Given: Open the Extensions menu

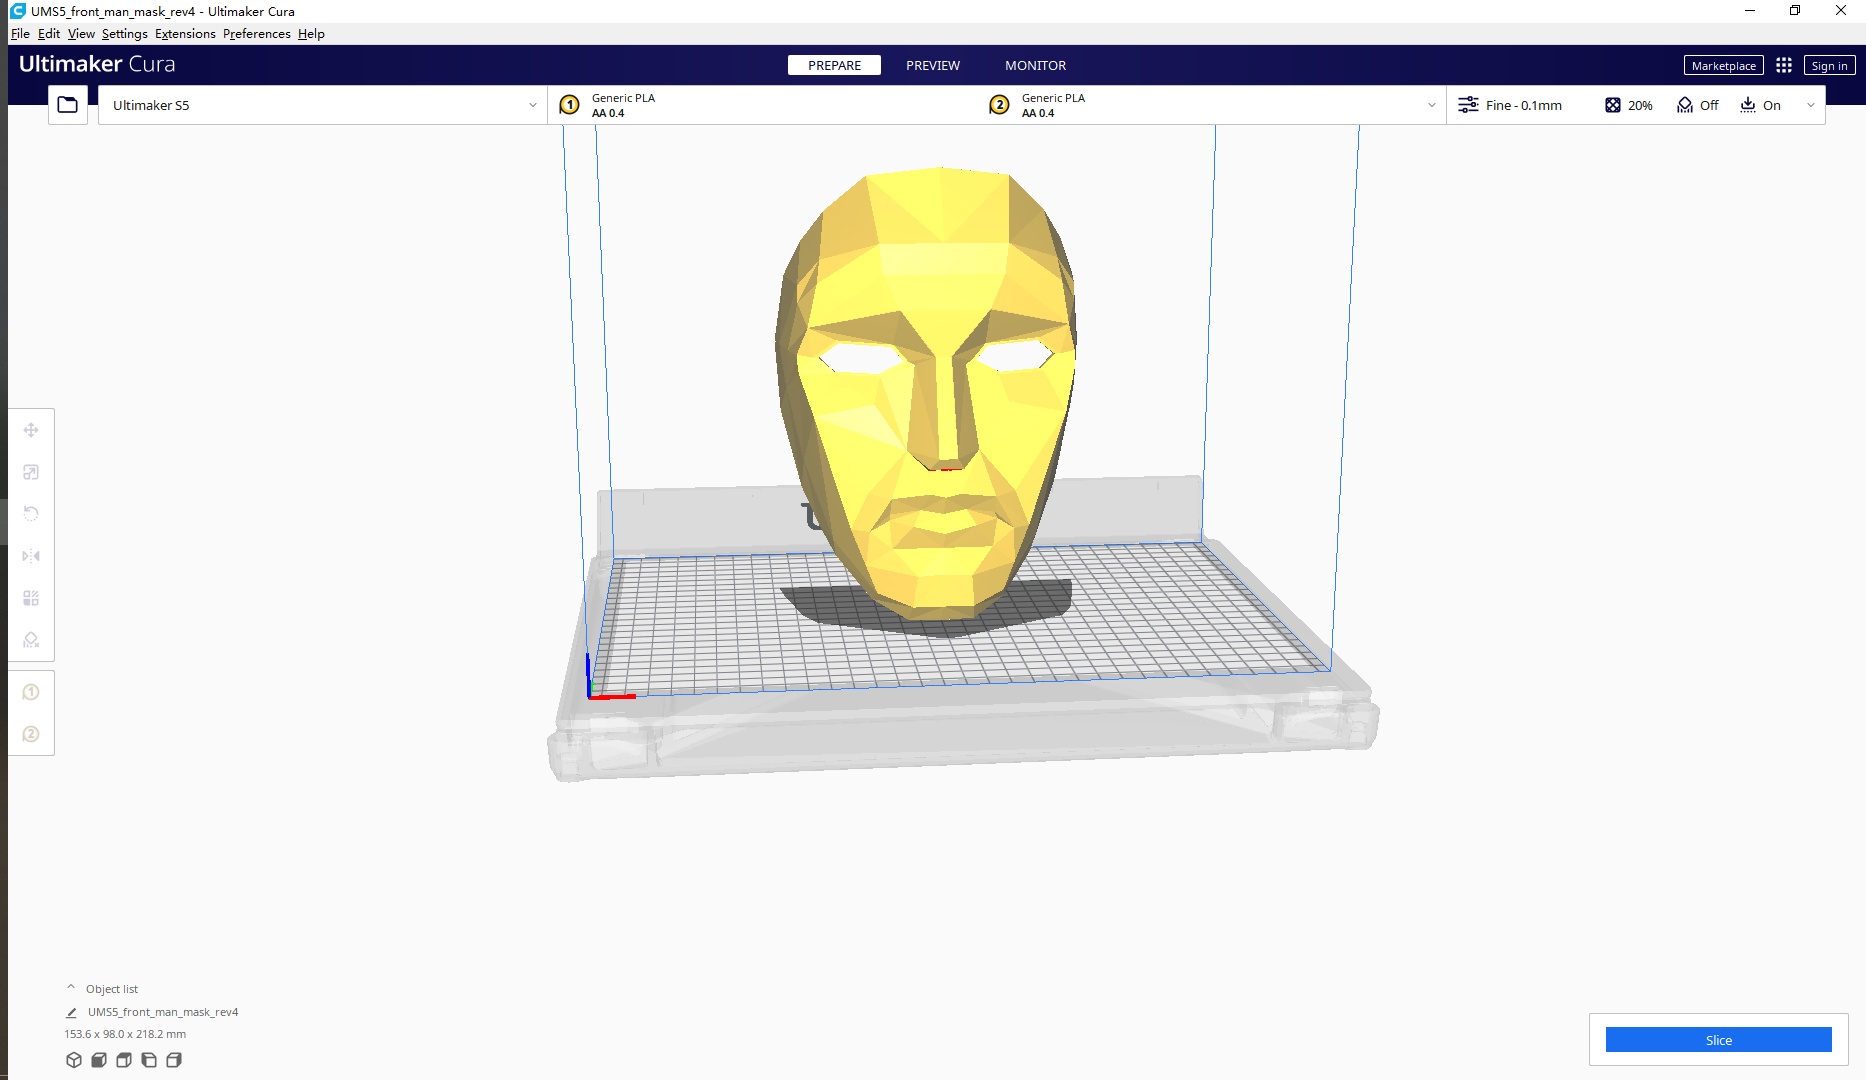Looking at the screenshot, I should tap(185, 34).
